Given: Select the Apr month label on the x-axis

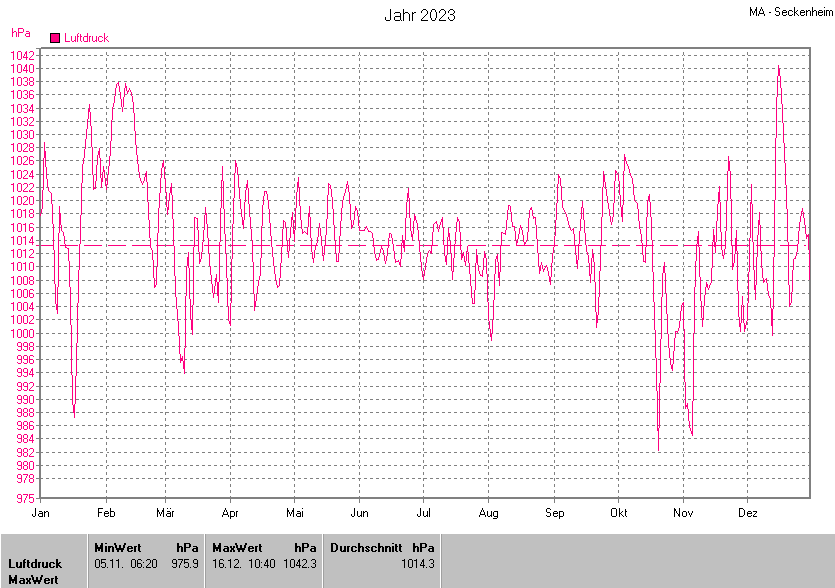Looking at the screenshot, I should coord(230,513).
